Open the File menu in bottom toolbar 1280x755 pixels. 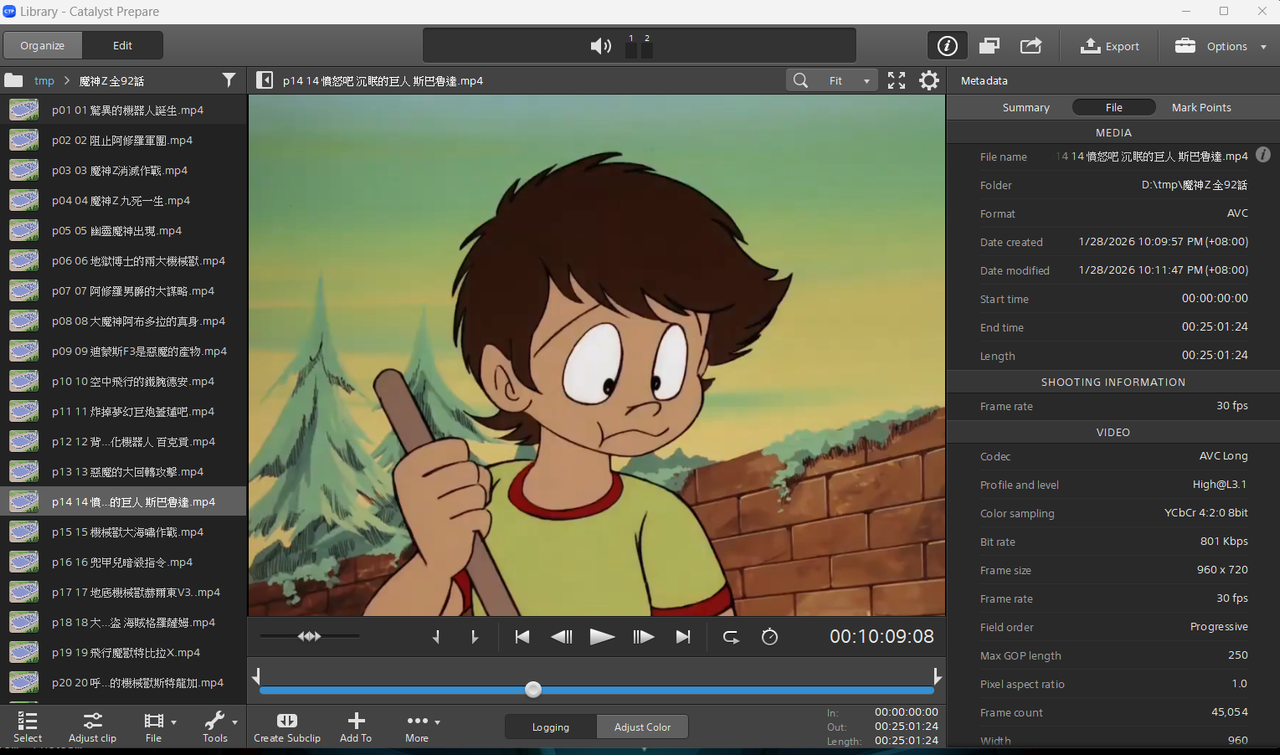pos(158,726)
